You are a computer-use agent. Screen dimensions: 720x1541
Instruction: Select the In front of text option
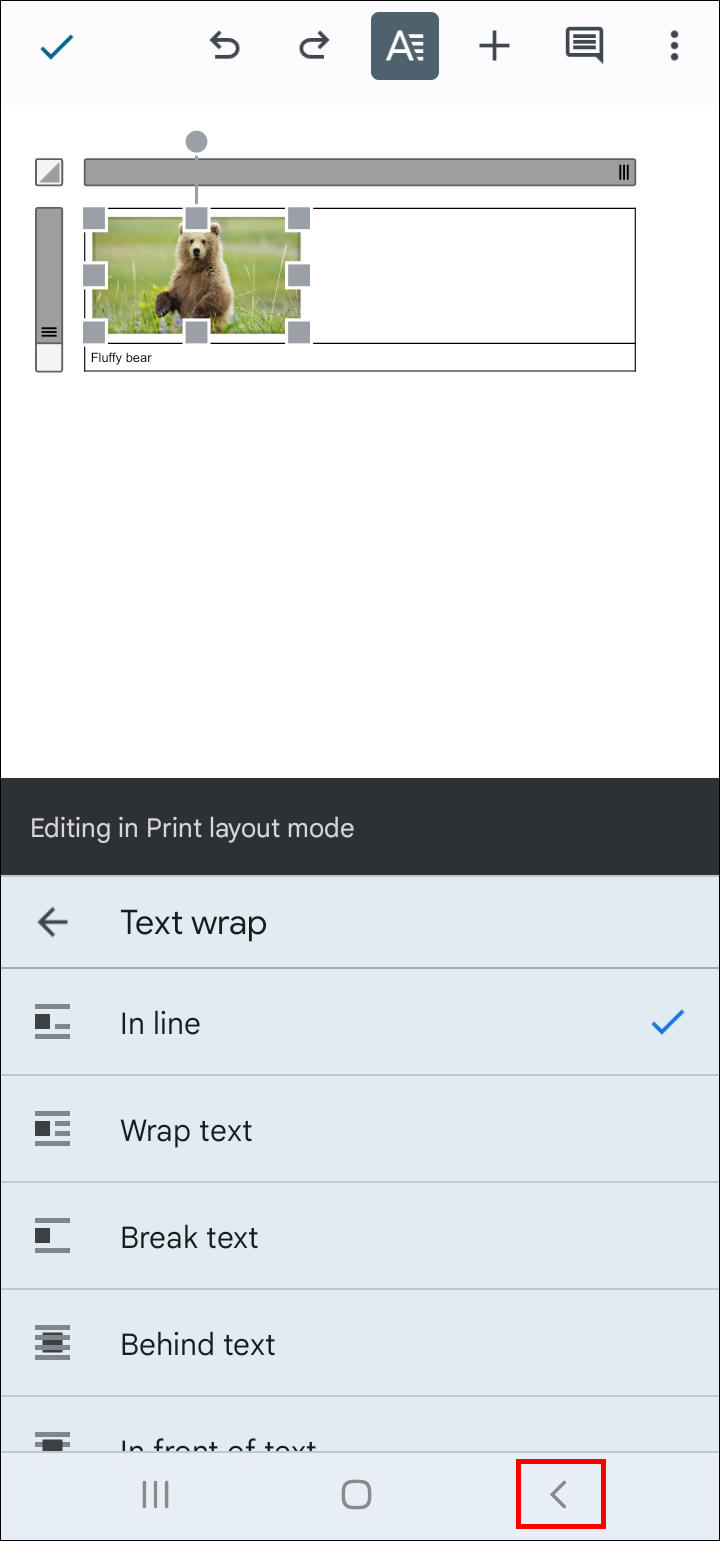coord(360,1440)
